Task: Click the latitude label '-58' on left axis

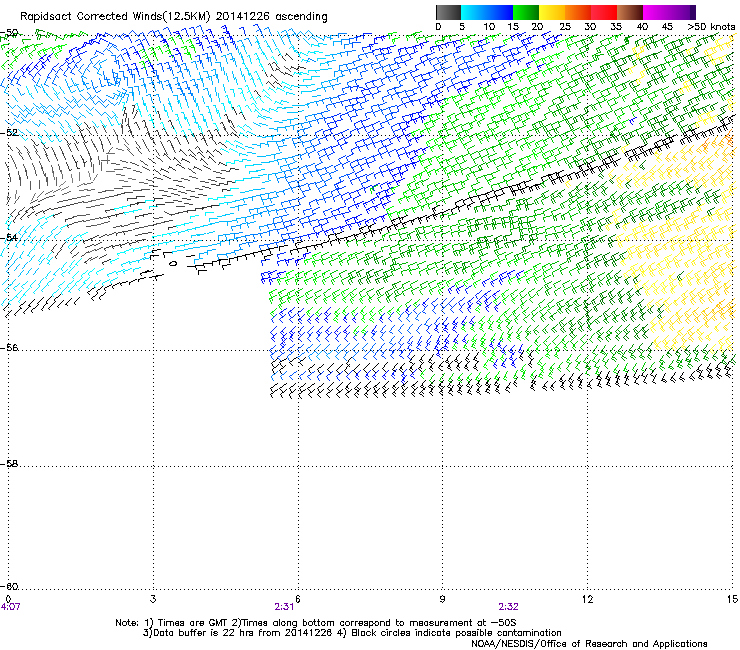Action: pyautogui.click(x=9, y=464)
